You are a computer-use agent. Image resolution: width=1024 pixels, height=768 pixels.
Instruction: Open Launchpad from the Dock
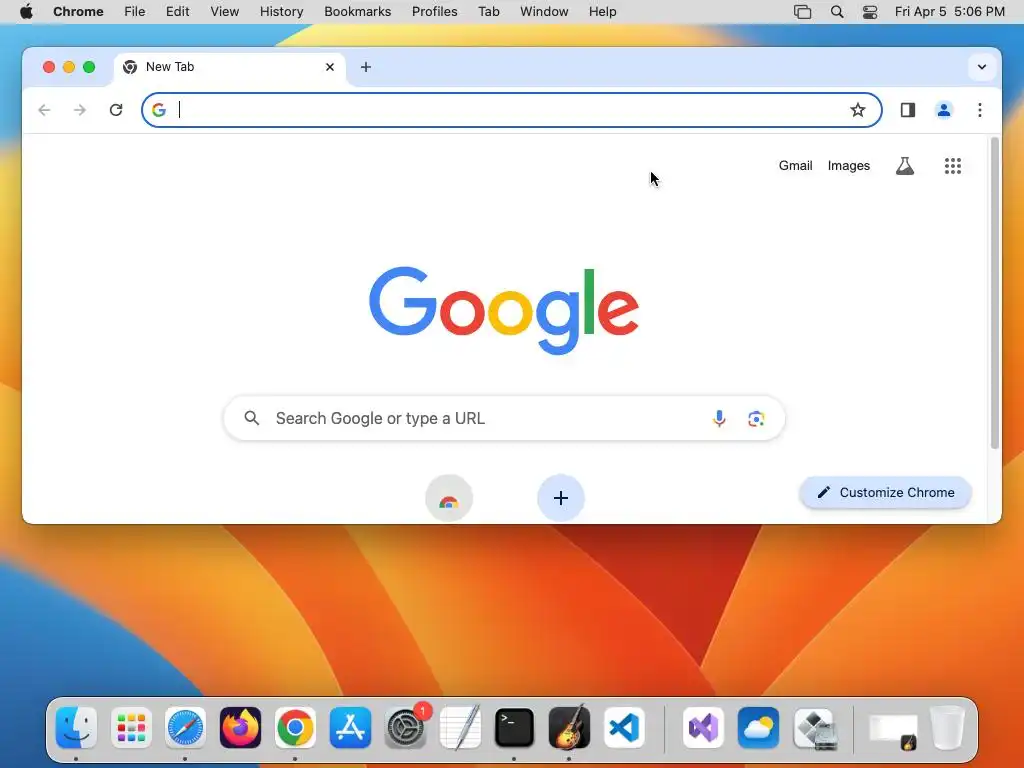(x=131, y=728)
